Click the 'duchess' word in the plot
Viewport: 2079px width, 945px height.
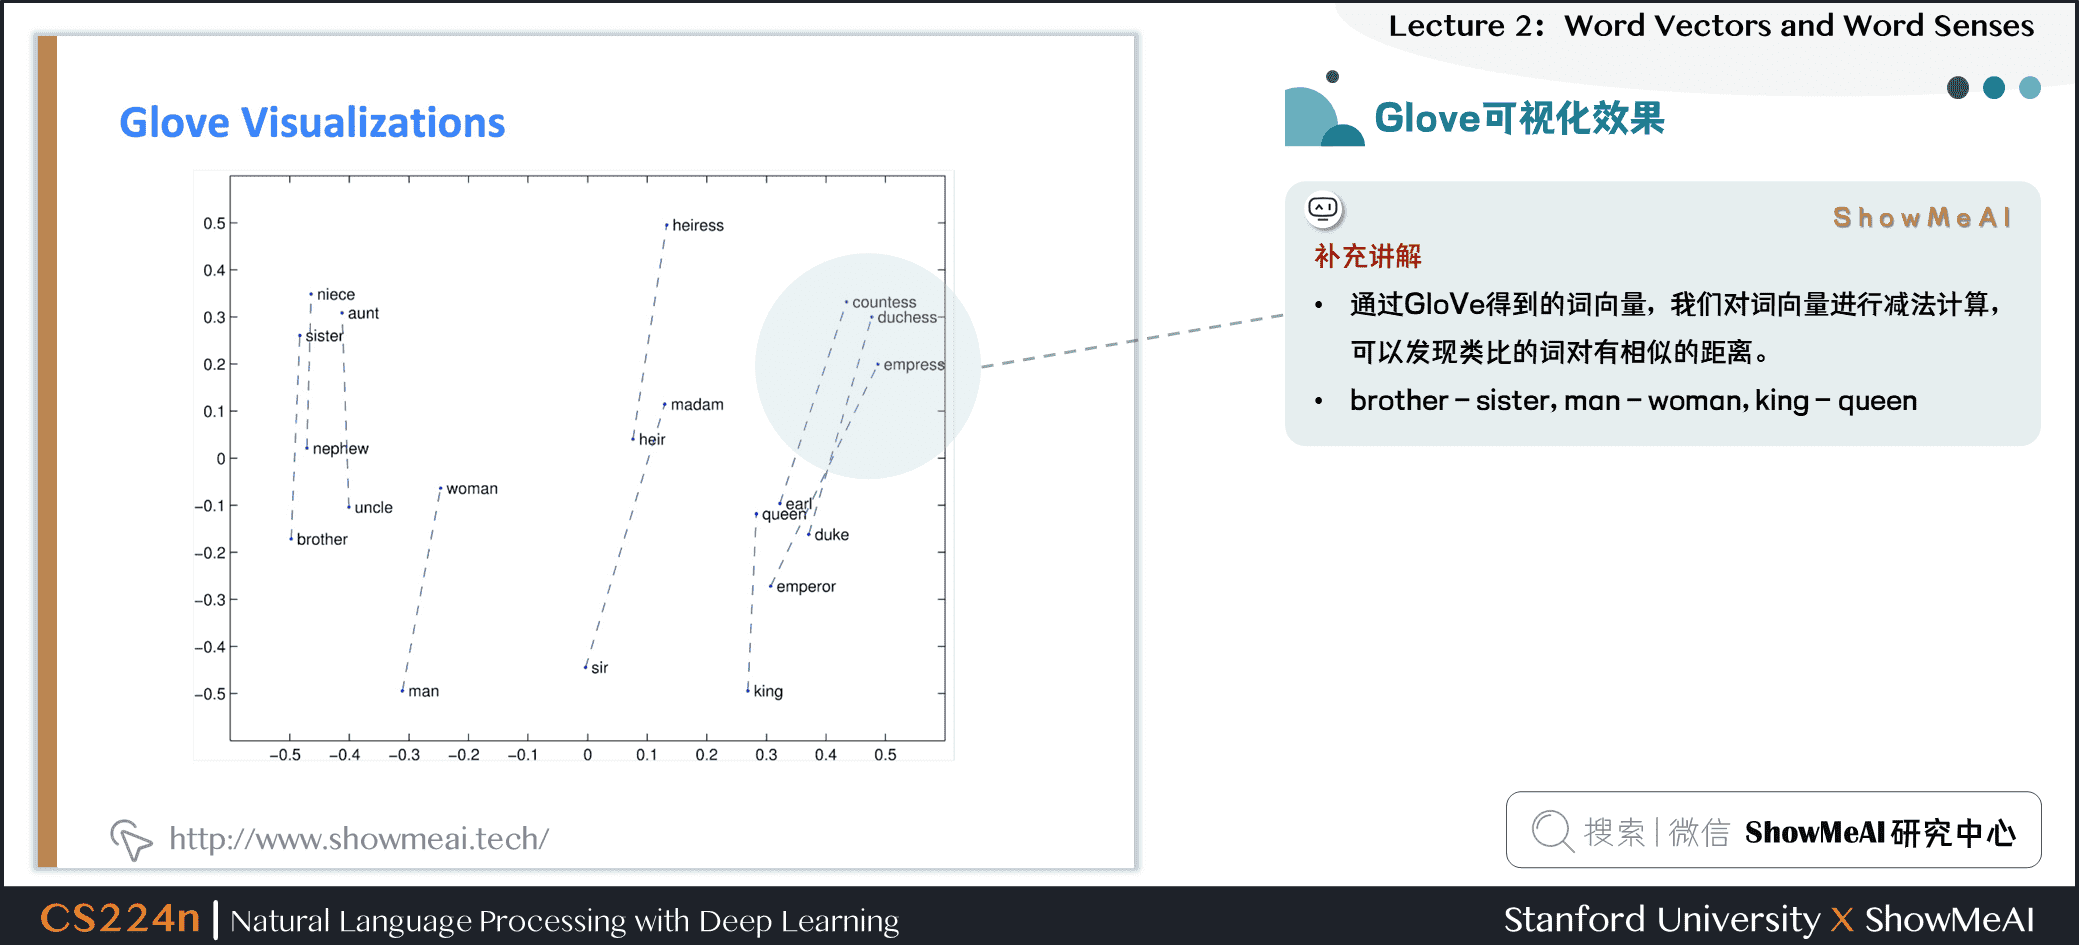[907, 318]
